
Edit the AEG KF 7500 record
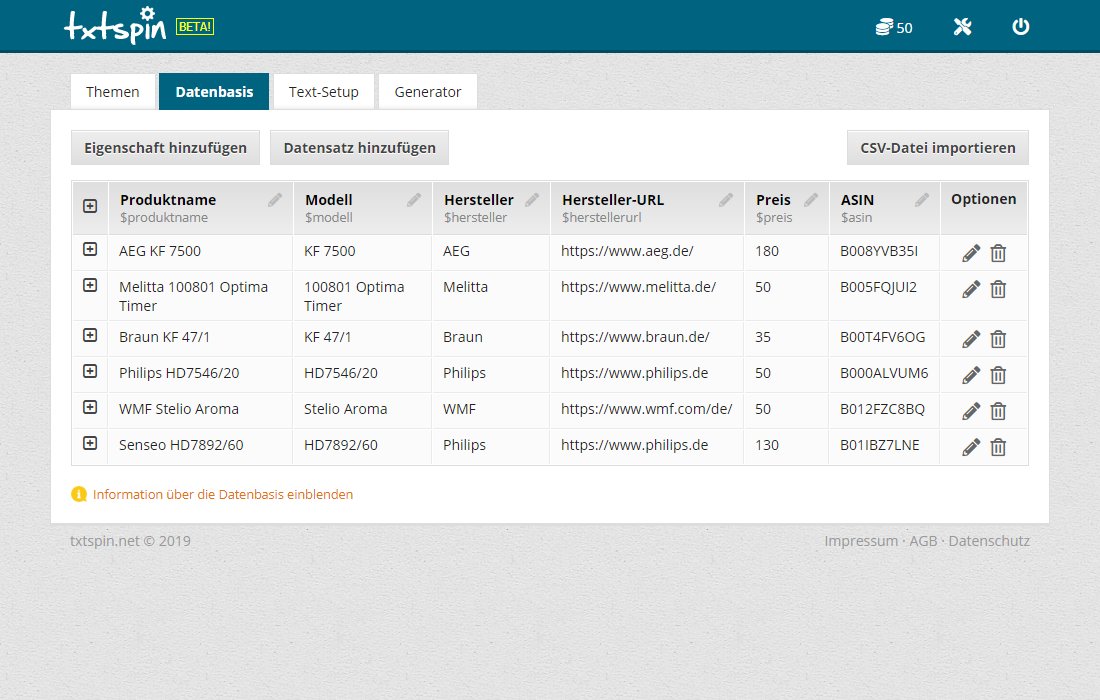pos(970,253)
